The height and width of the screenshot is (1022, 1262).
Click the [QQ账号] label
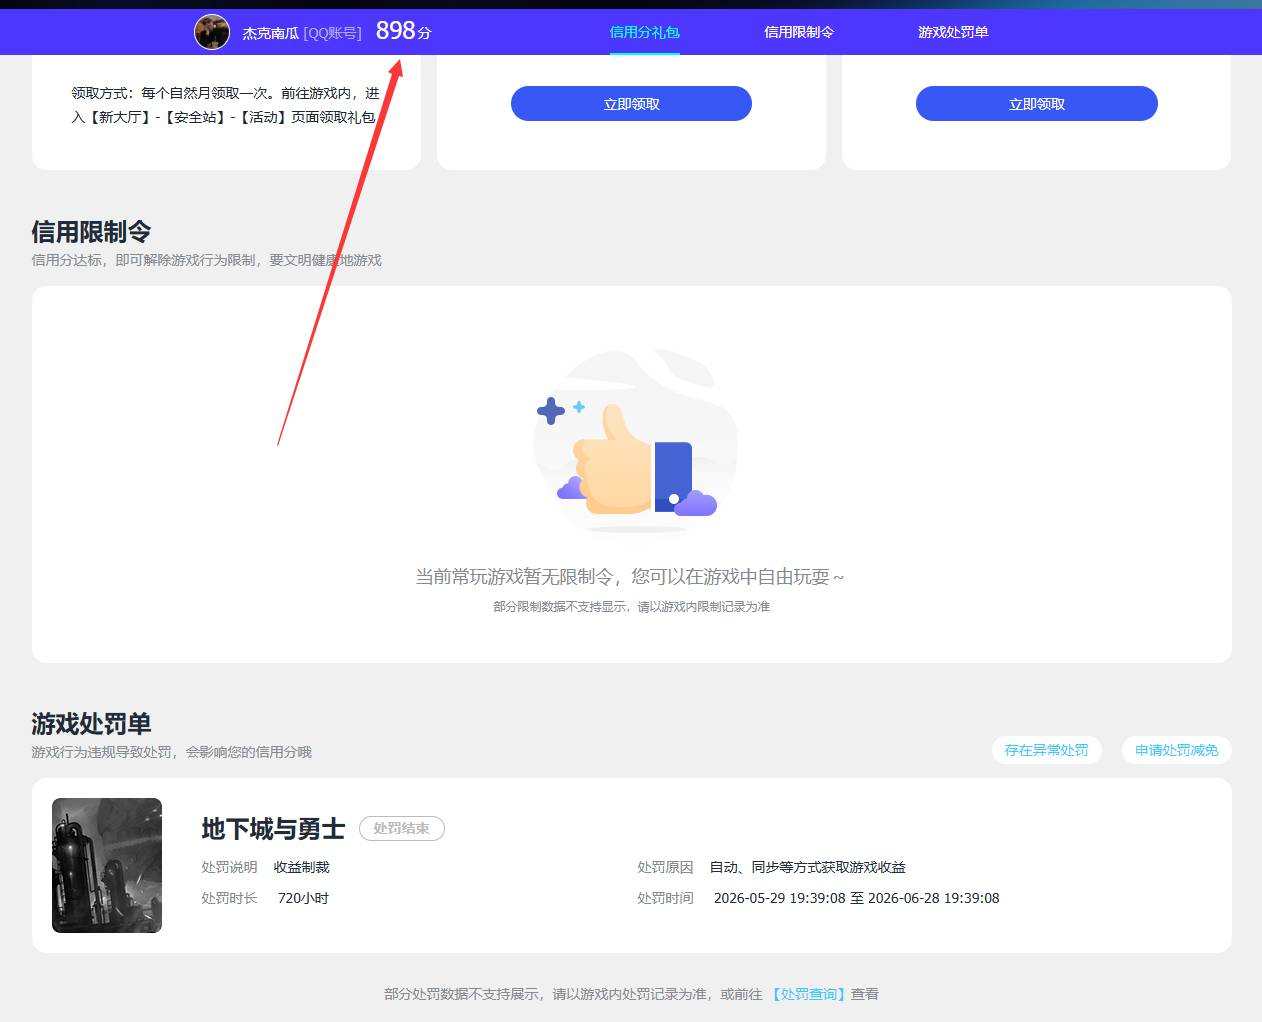pos(333,33)
